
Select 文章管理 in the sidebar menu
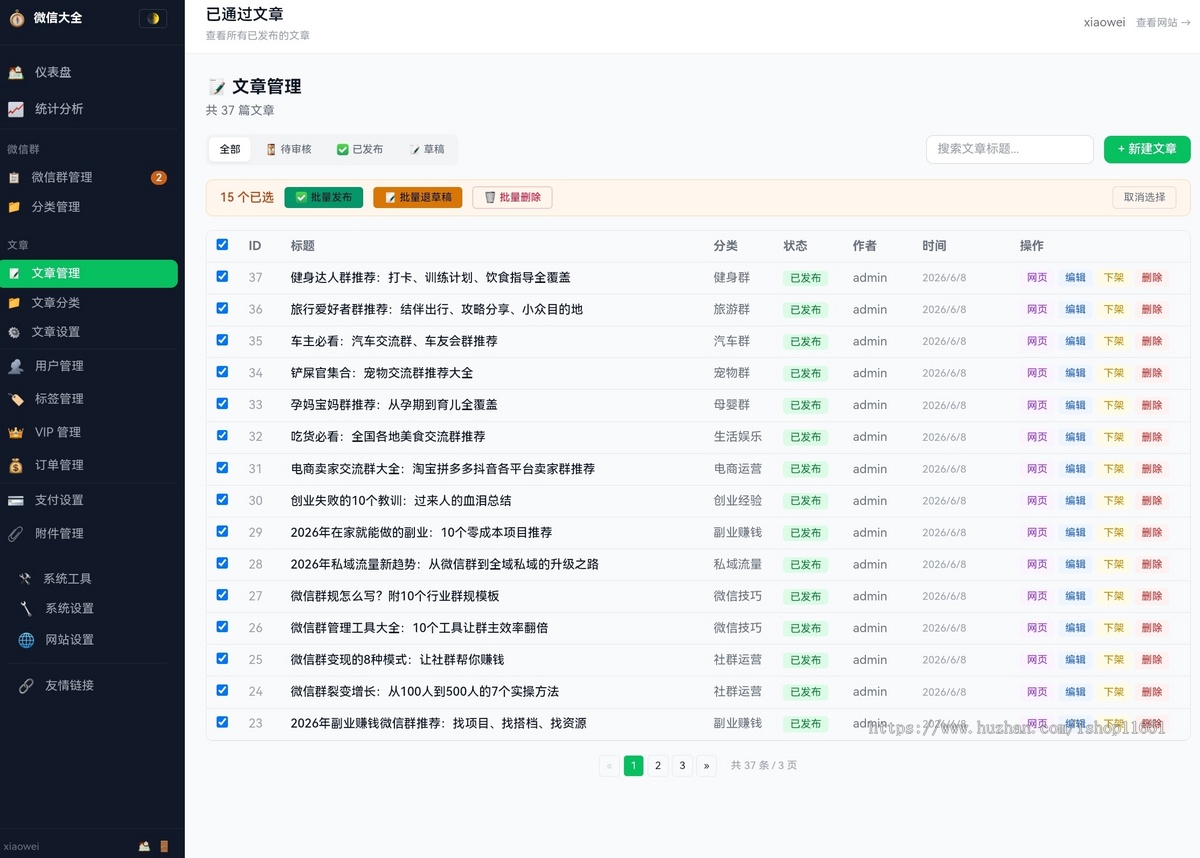point(89,273)
